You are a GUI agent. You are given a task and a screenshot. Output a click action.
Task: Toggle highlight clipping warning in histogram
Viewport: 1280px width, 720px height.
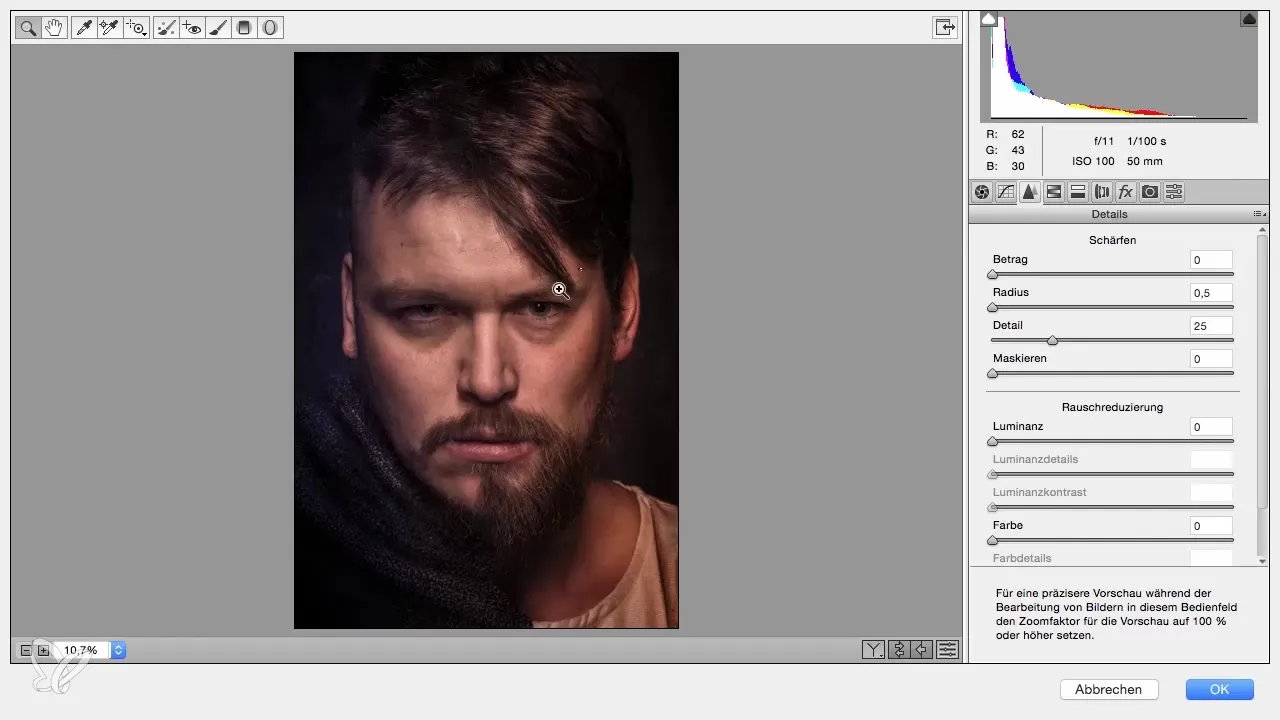tap(1249, 18)
